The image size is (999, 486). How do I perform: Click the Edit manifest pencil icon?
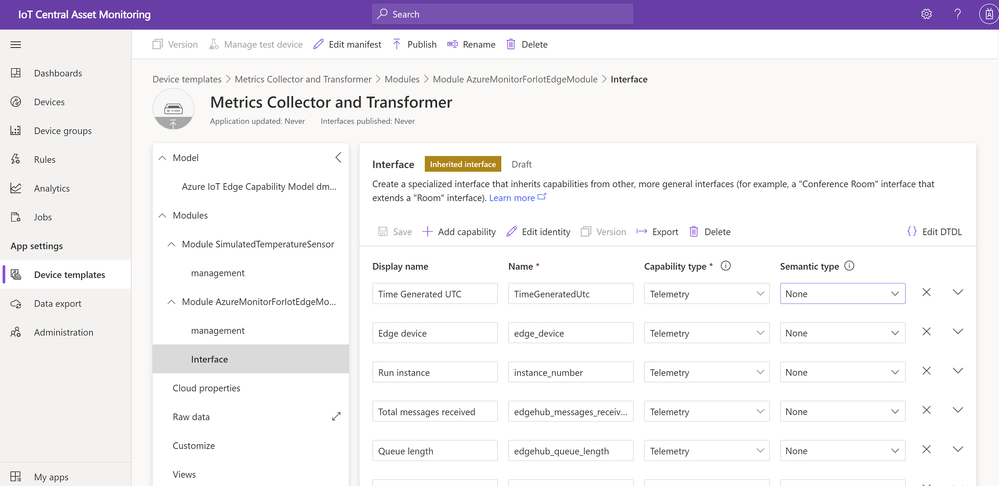pos(317,45)
